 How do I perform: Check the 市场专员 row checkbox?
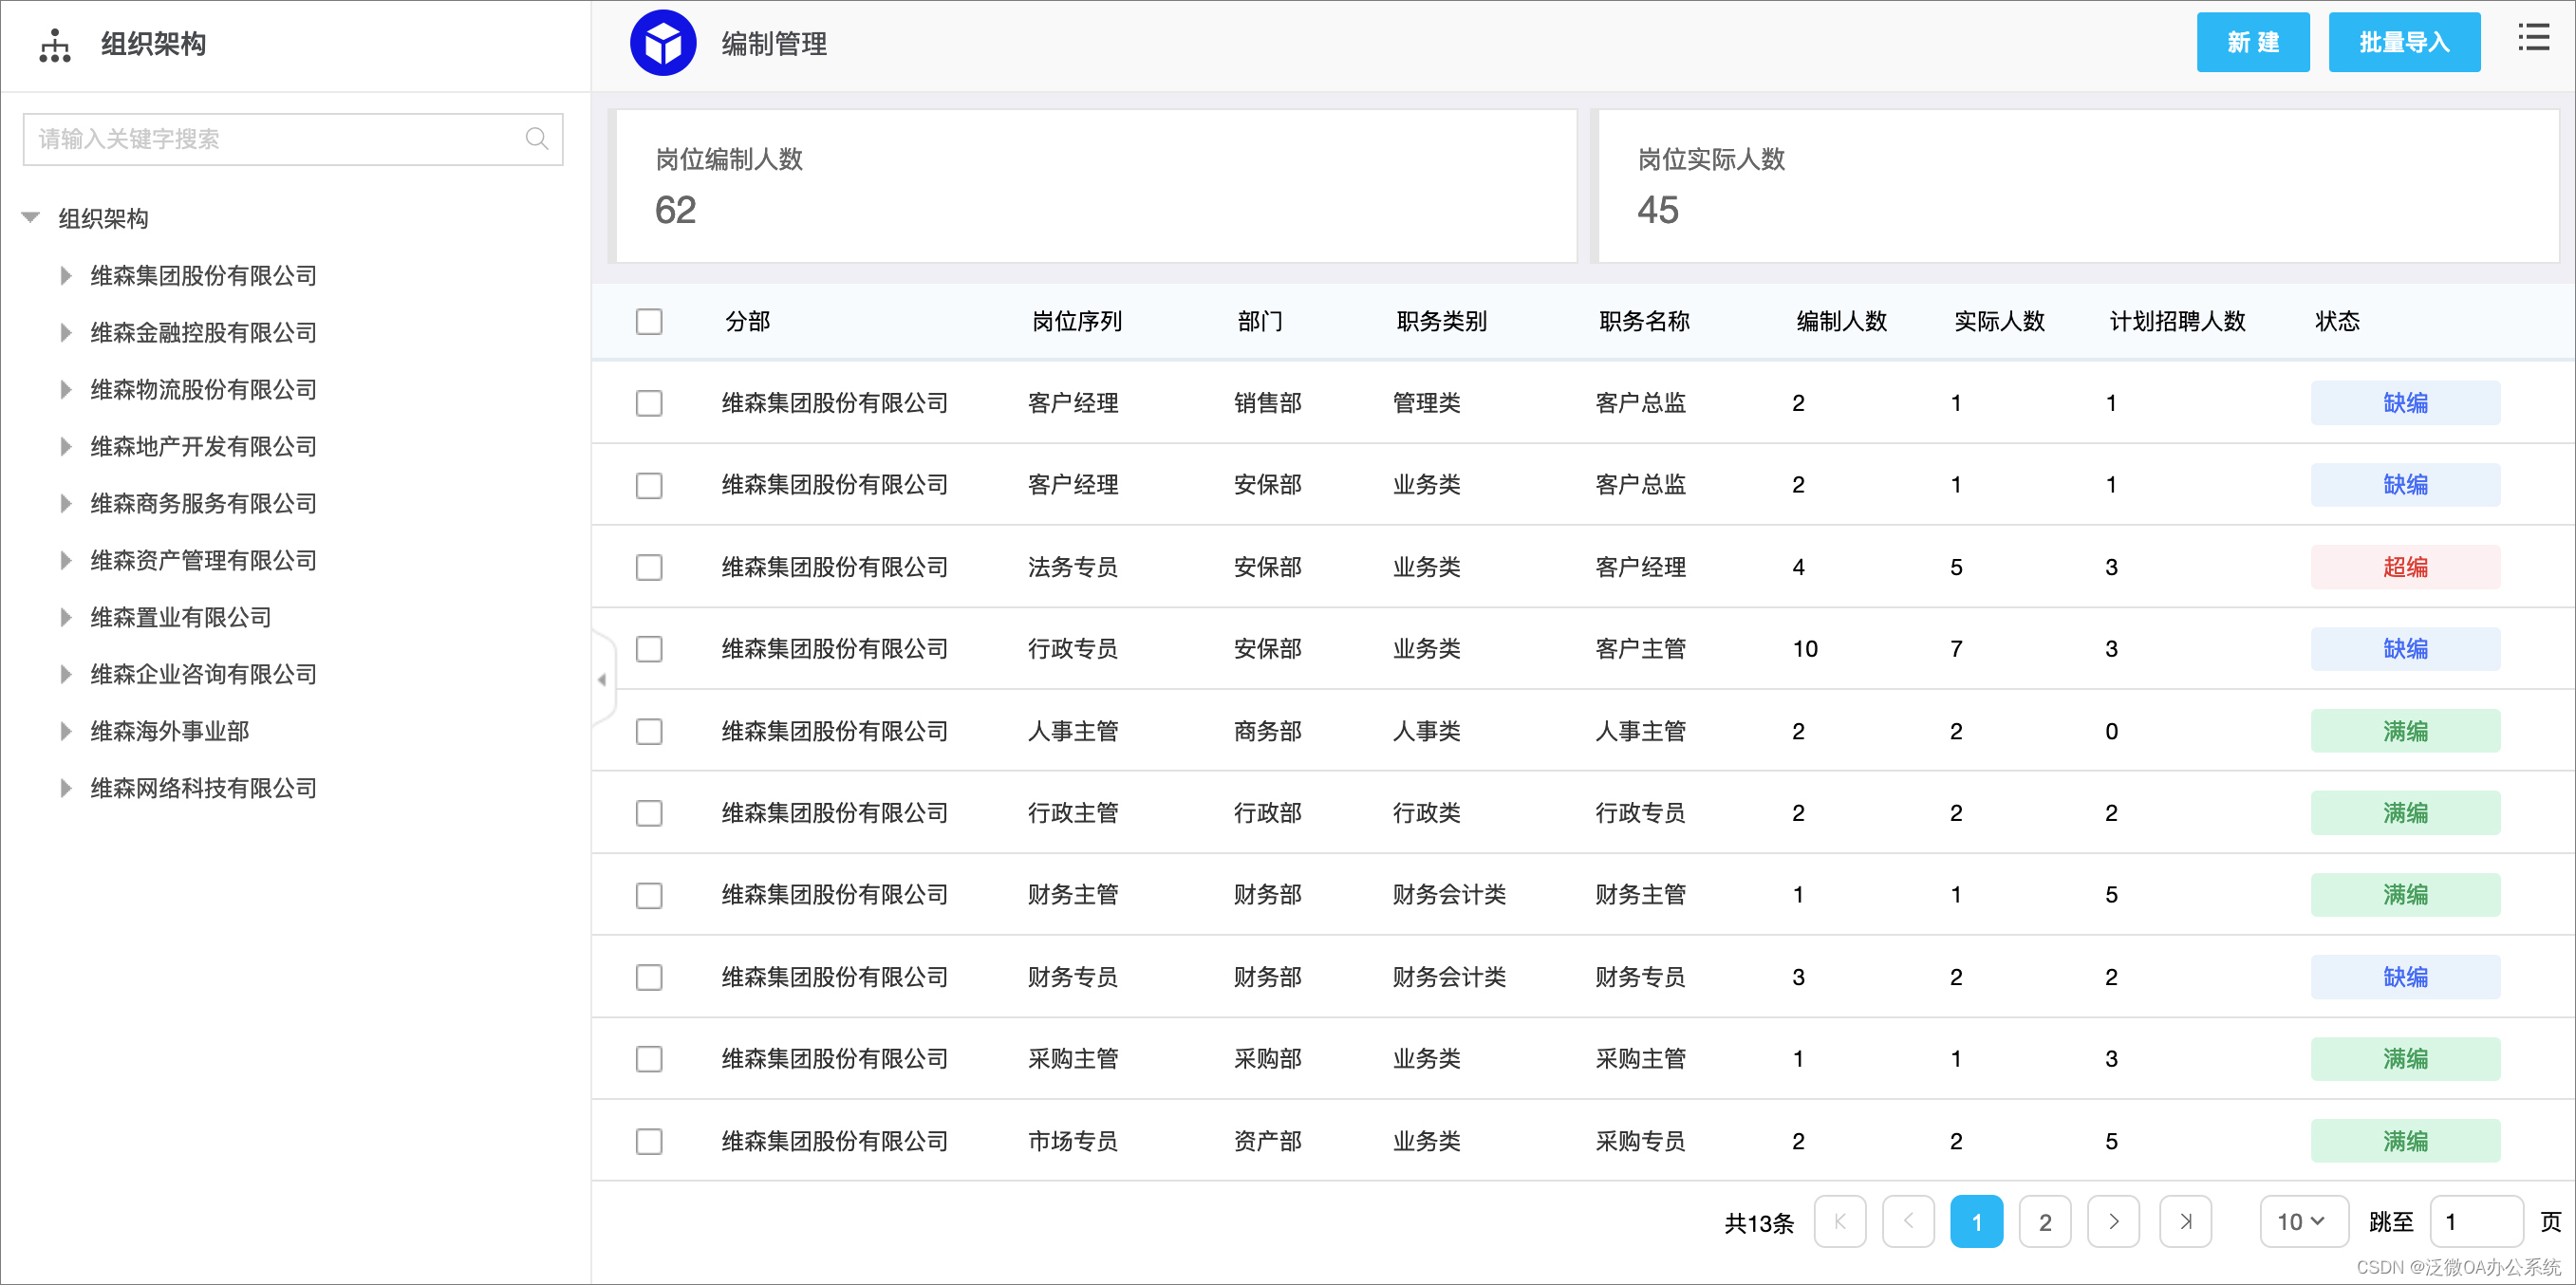click(x=649, y=1141)
